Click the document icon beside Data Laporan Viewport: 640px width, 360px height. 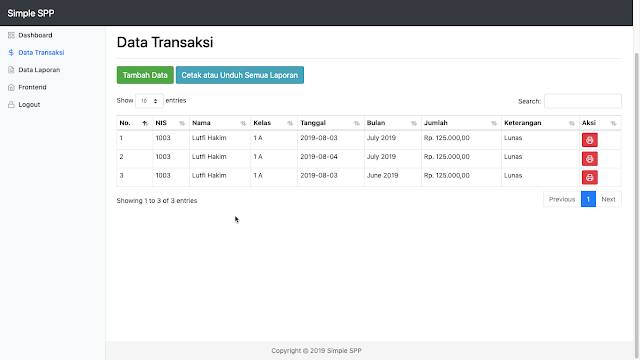tap(11, 70)
